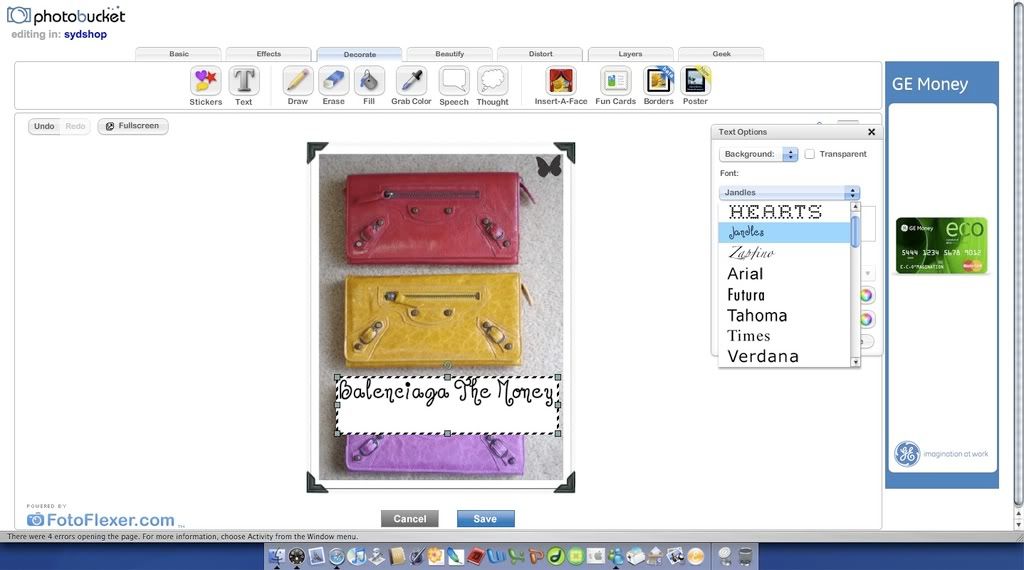Switch to the Beautify tab

[449, 54]
